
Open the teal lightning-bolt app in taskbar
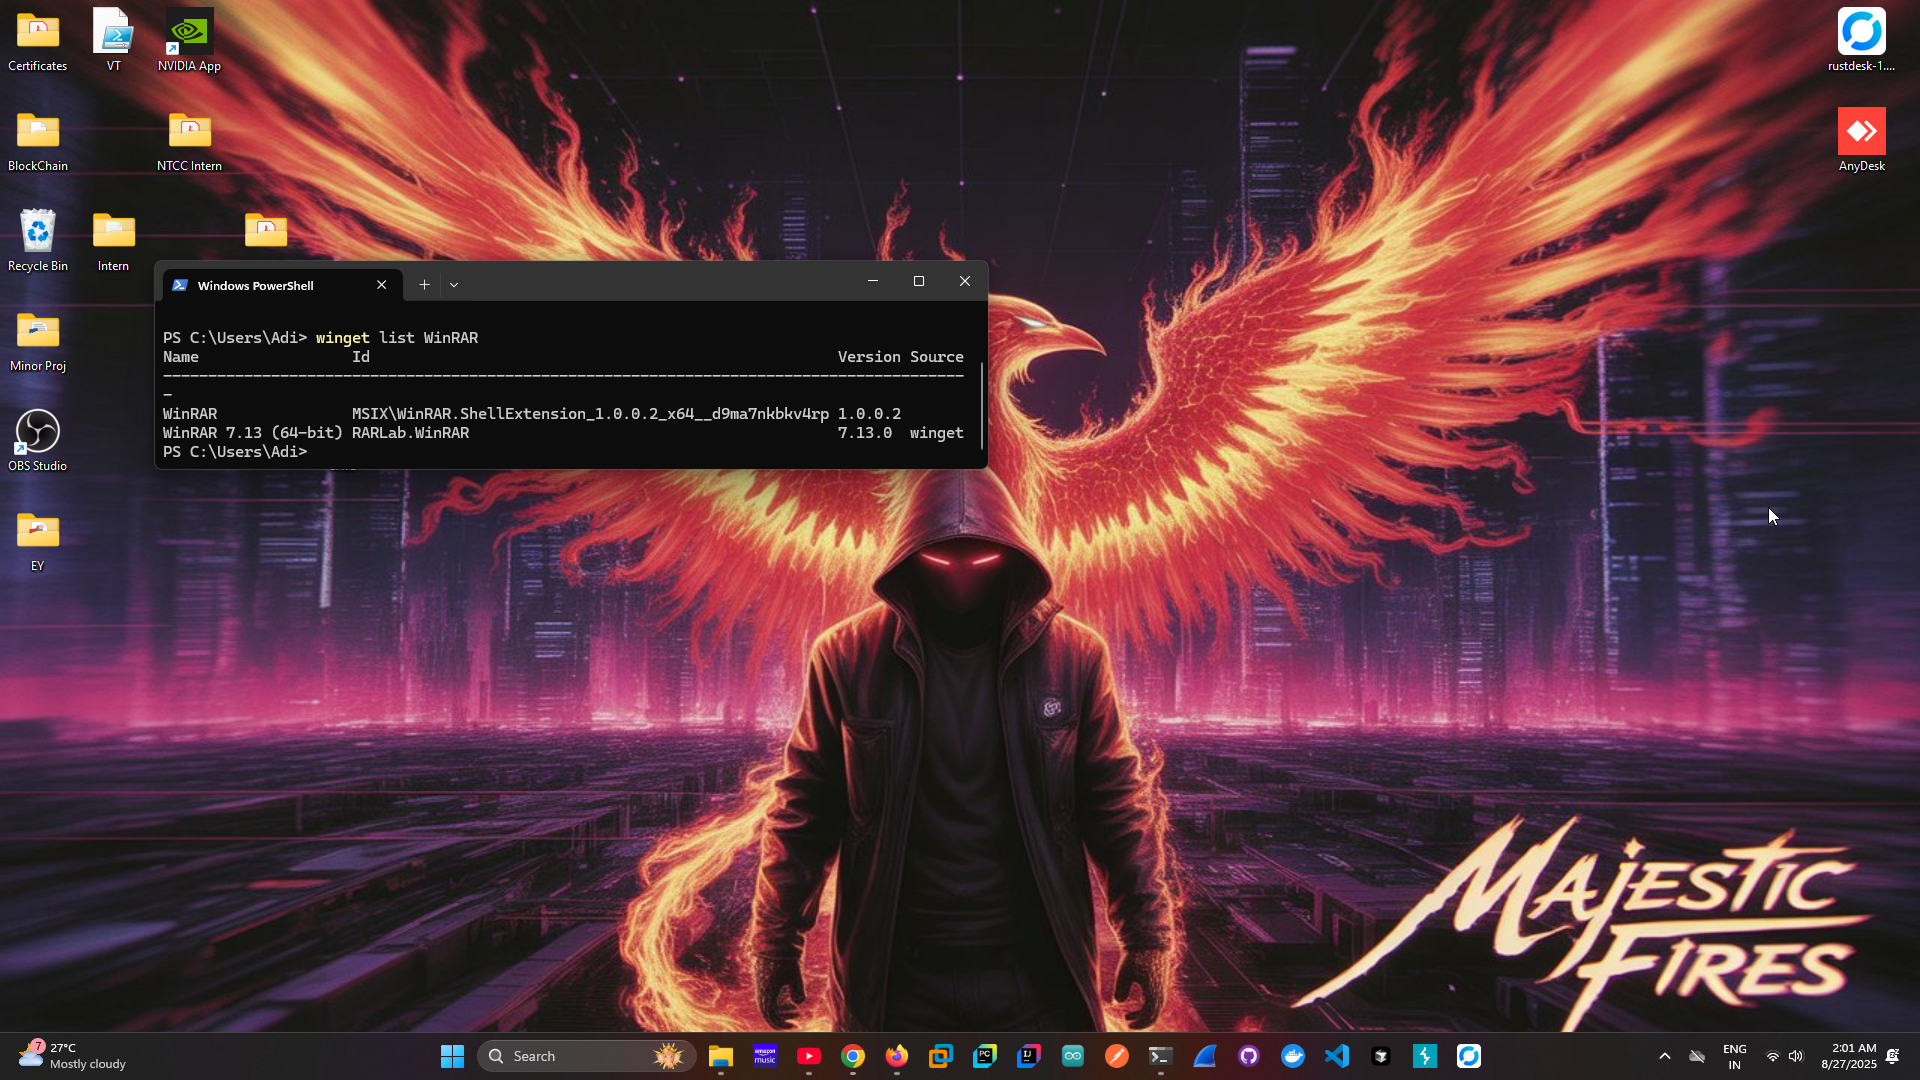click(1425, 1056)
